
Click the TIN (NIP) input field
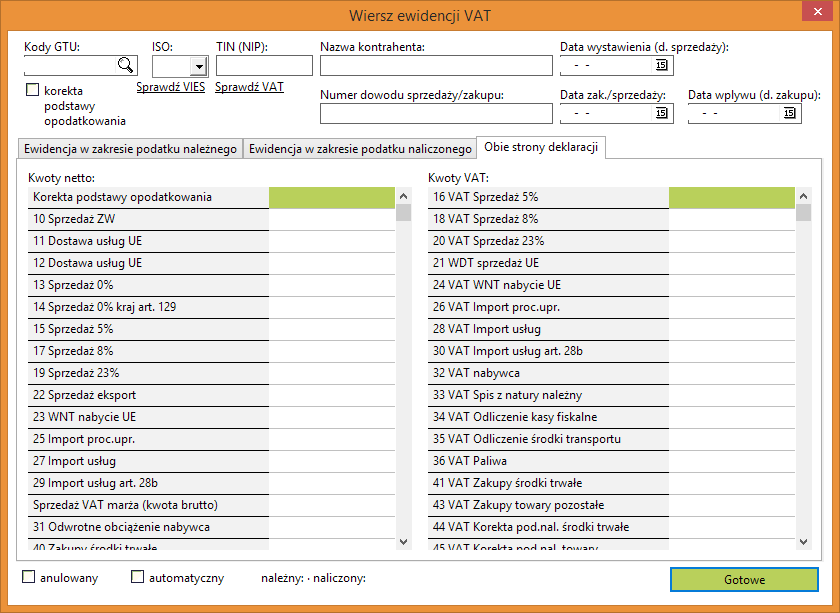click(x=264, y=65)
